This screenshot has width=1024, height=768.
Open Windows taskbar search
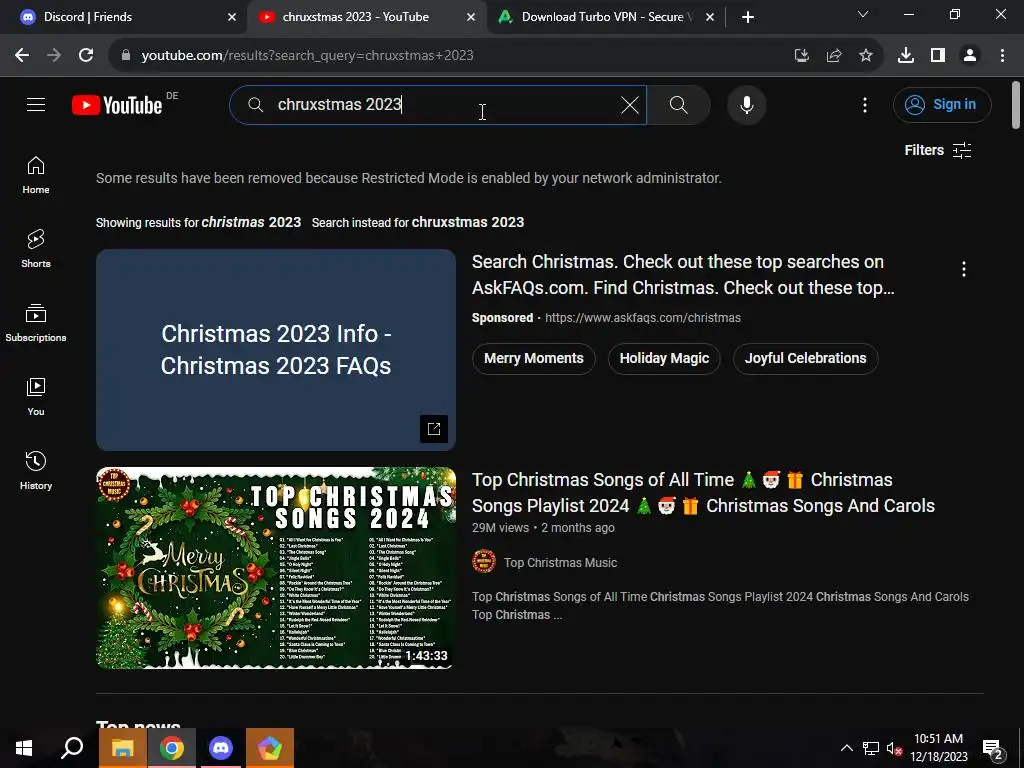click(72, 748)
